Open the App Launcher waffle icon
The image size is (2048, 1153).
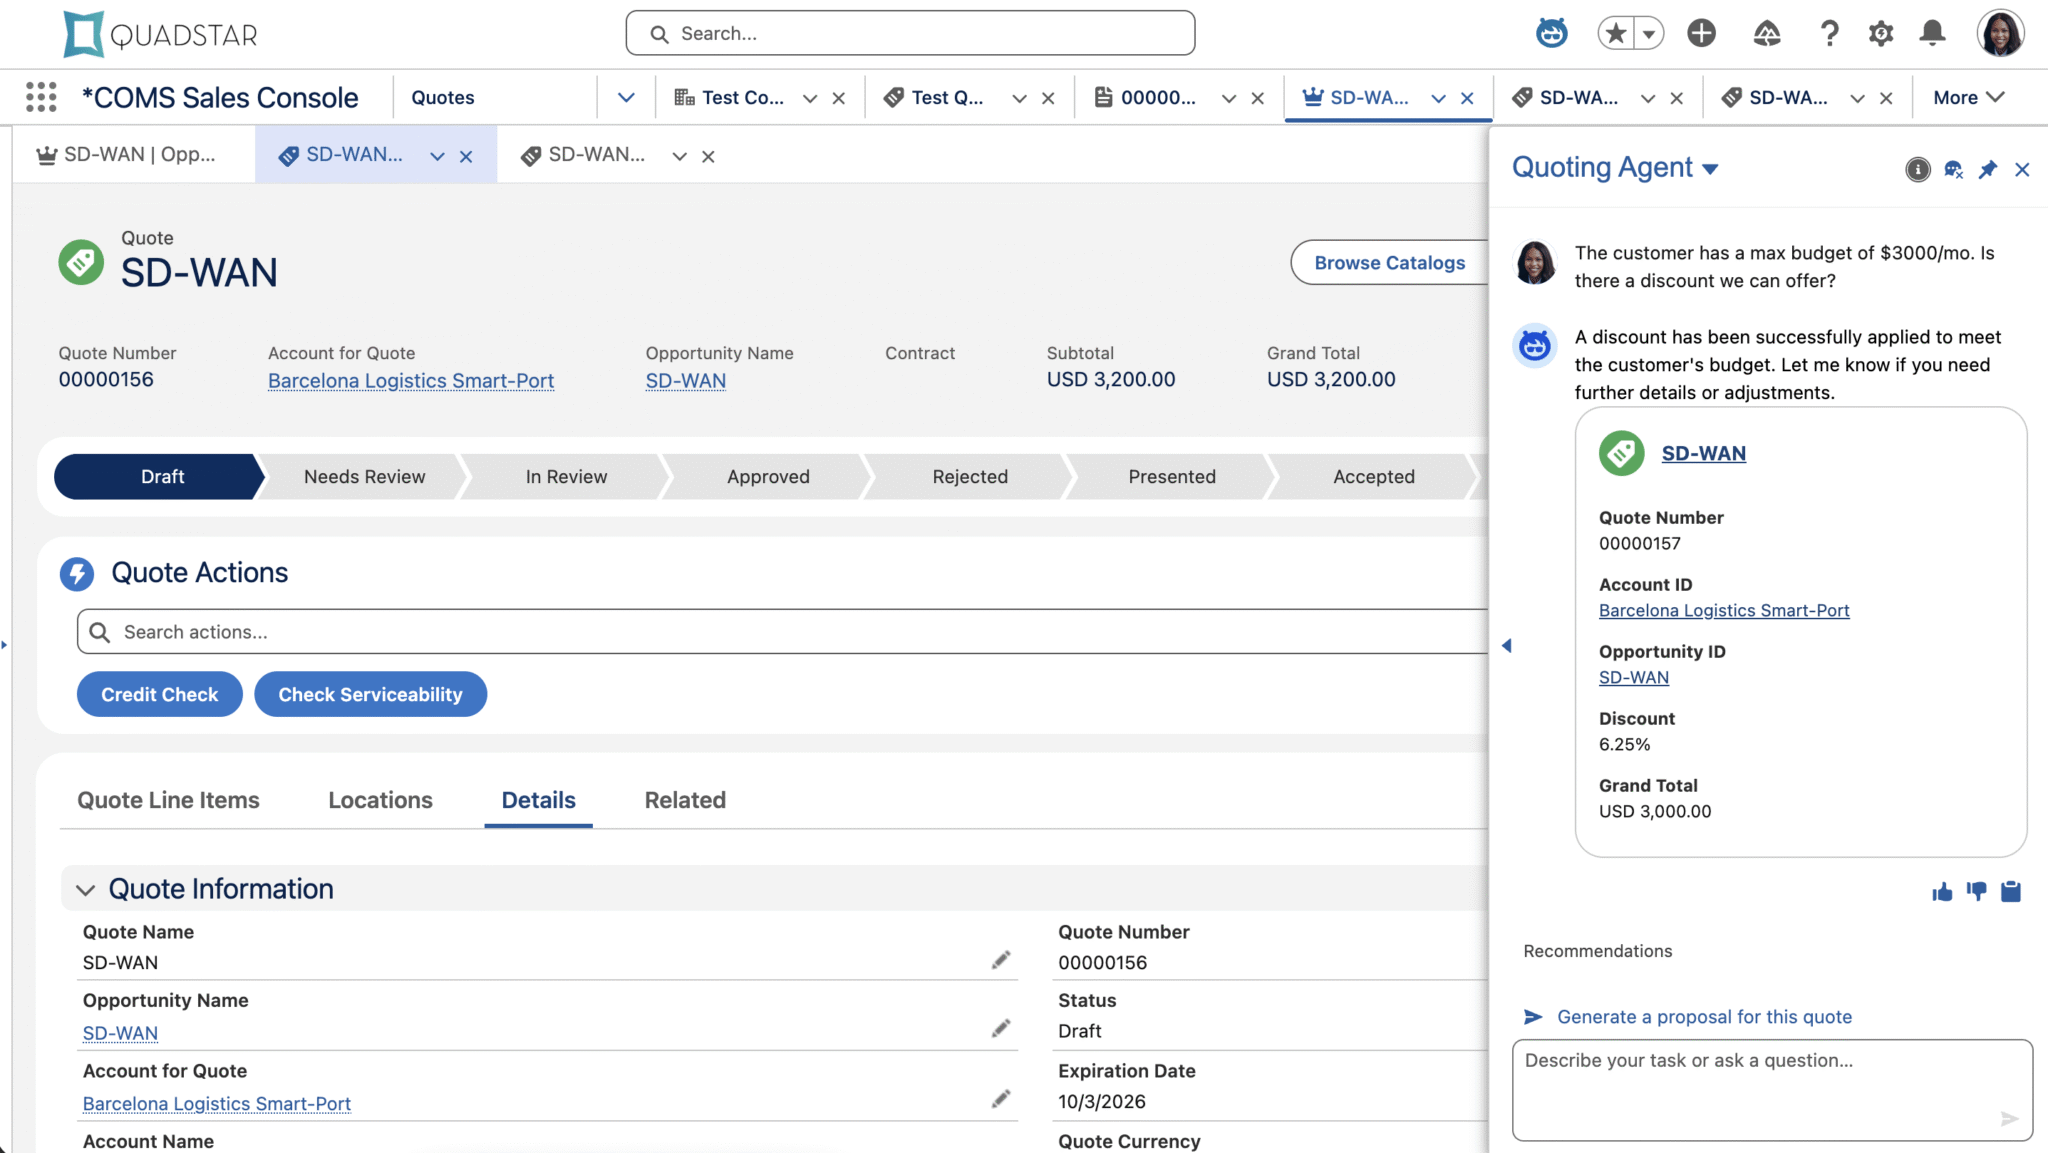point(40,96)
